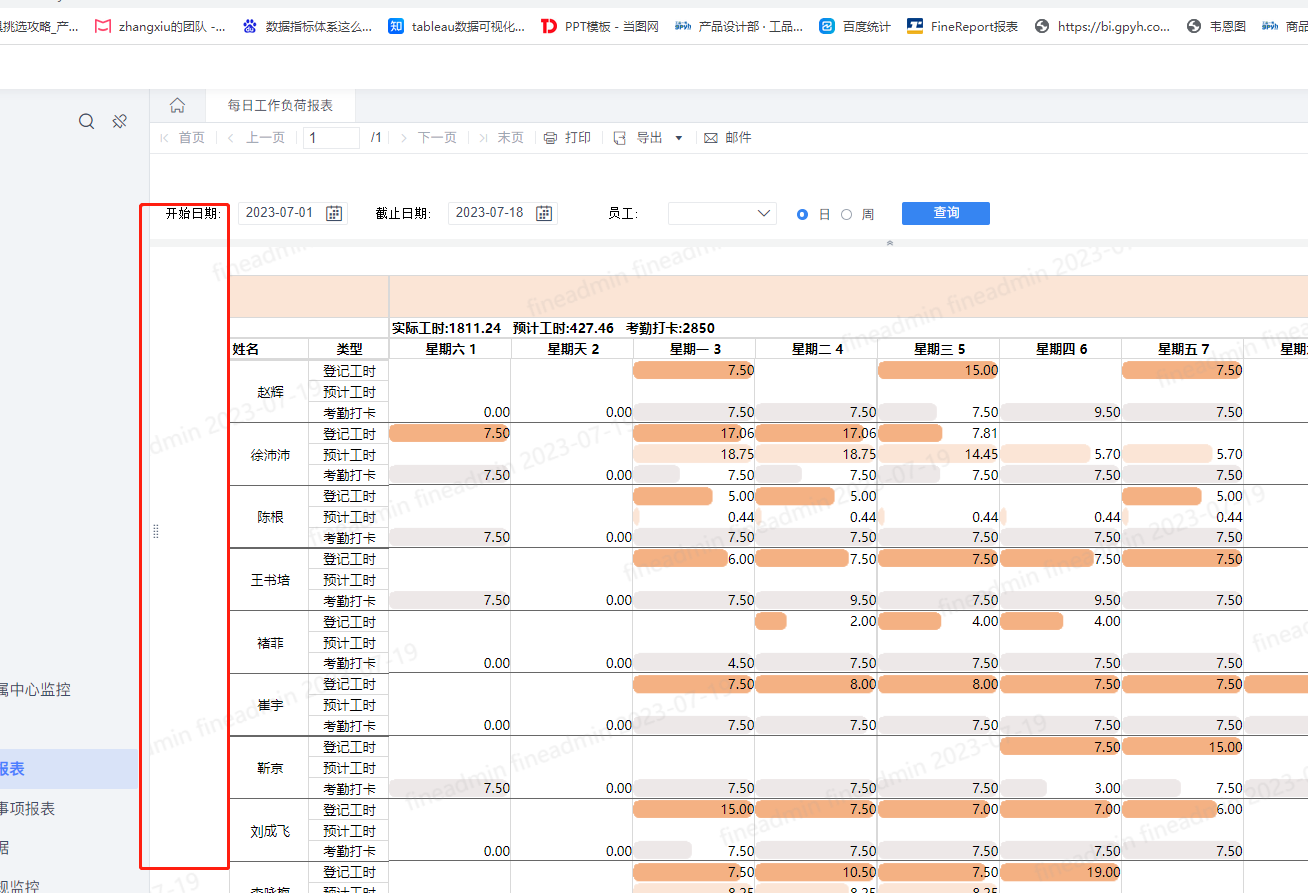Screen dimensions: 1308x893
Task: Go to 末页 last page
Action: tap(501, 138)
